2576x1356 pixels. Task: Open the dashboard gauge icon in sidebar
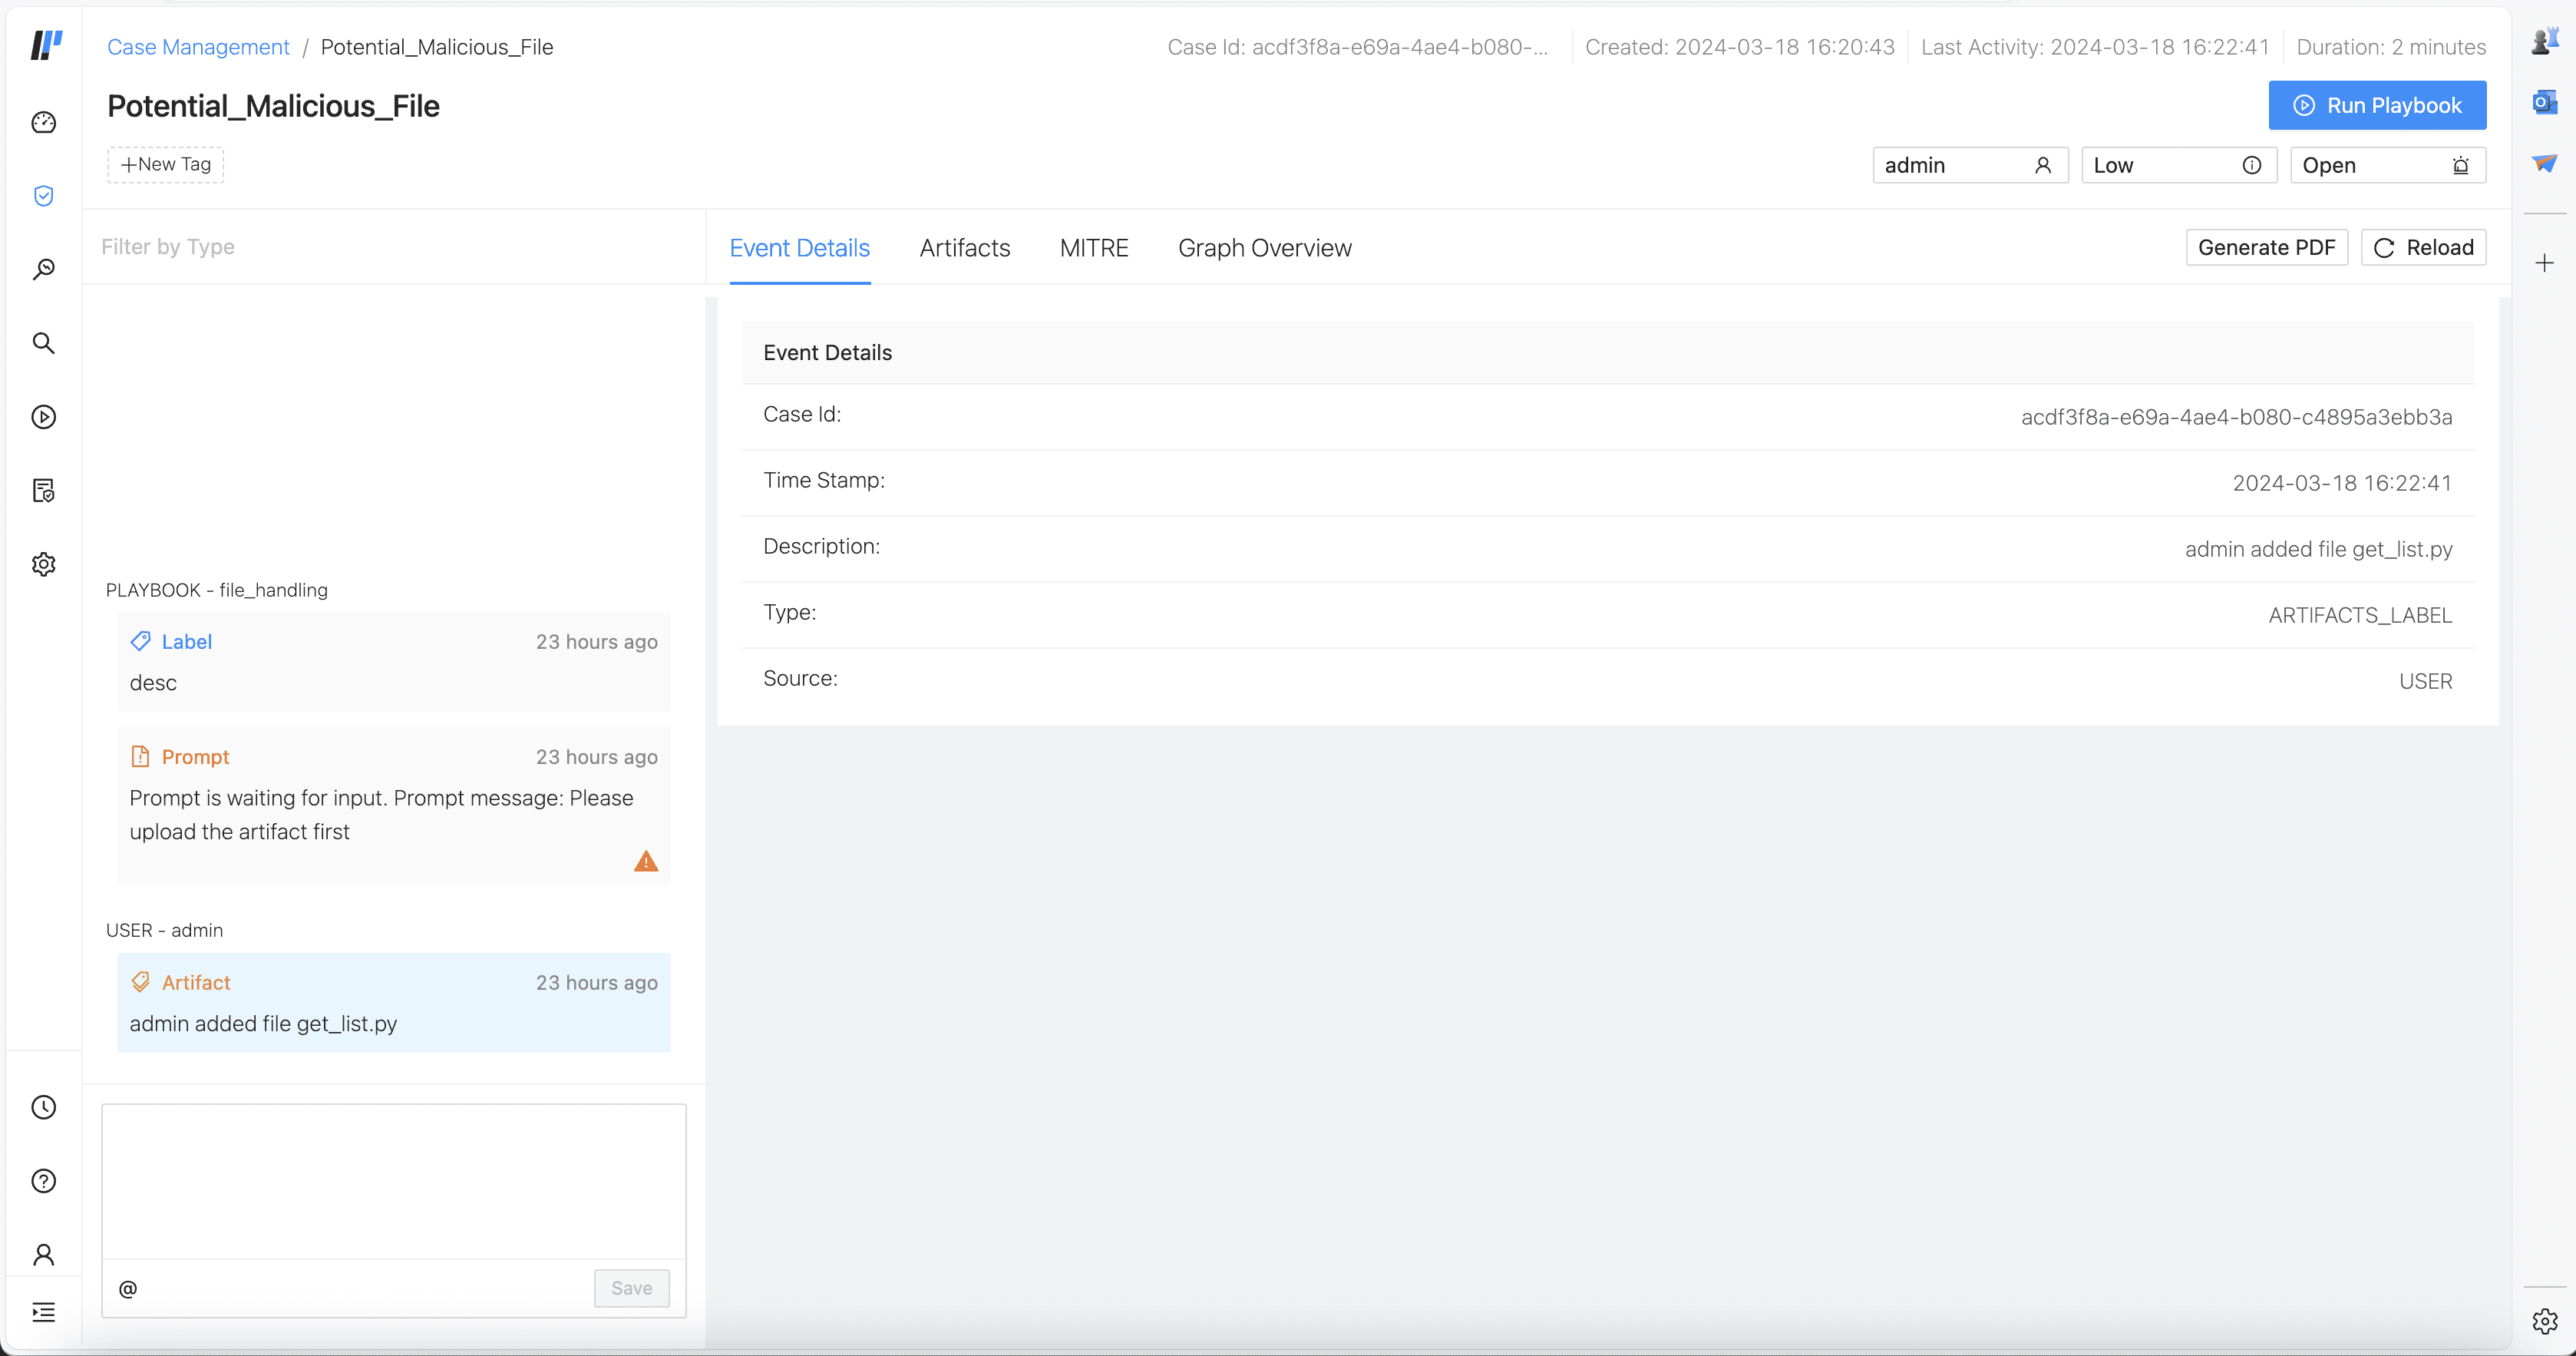click(43, 122)
